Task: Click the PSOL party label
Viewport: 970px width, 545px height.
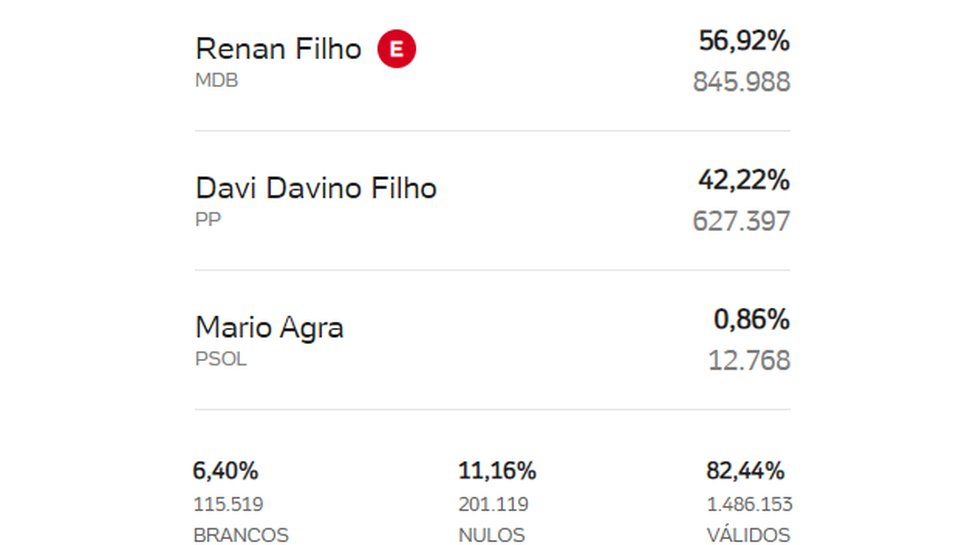Action: coord(221,359)
